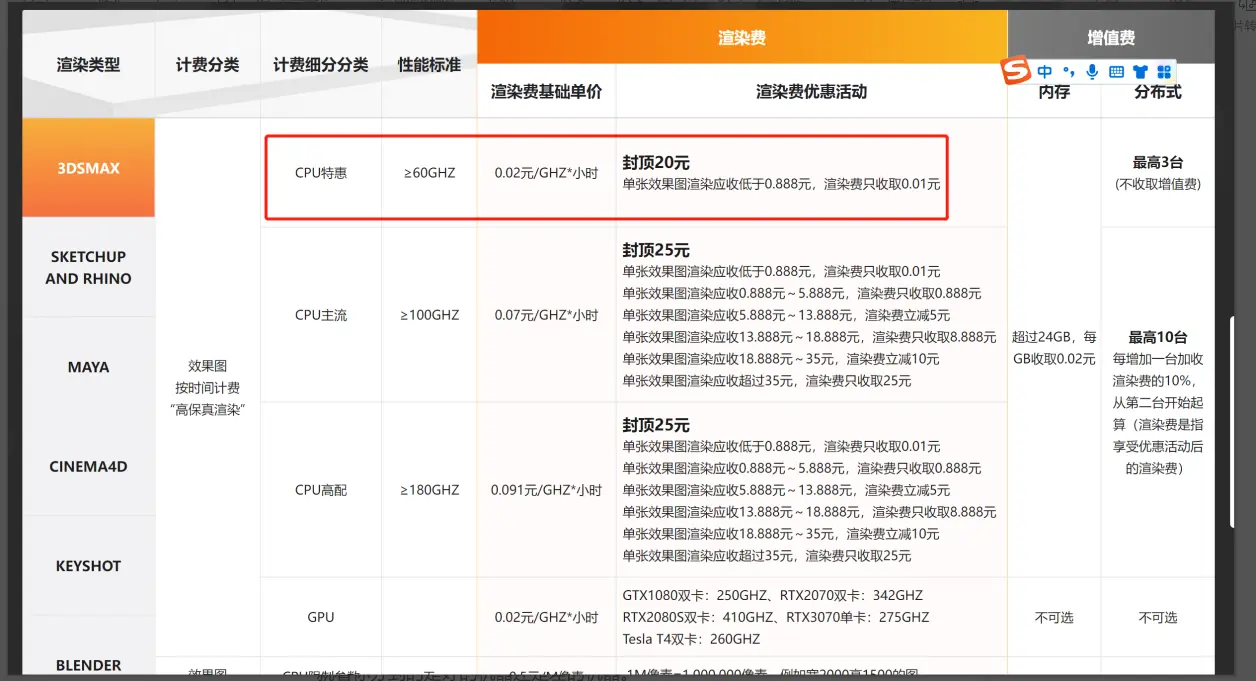Click the GPU category cell

click(321, 617)
